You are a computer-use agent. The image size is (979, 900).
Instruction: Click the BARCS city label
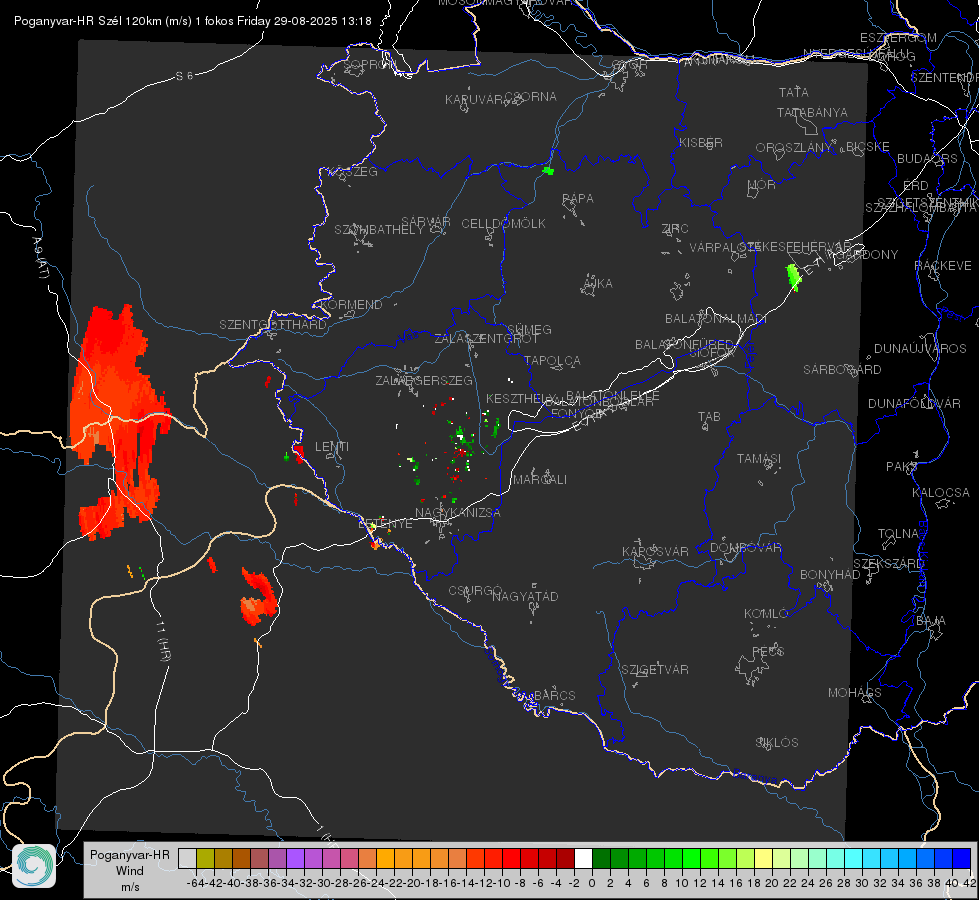point(554,695)
